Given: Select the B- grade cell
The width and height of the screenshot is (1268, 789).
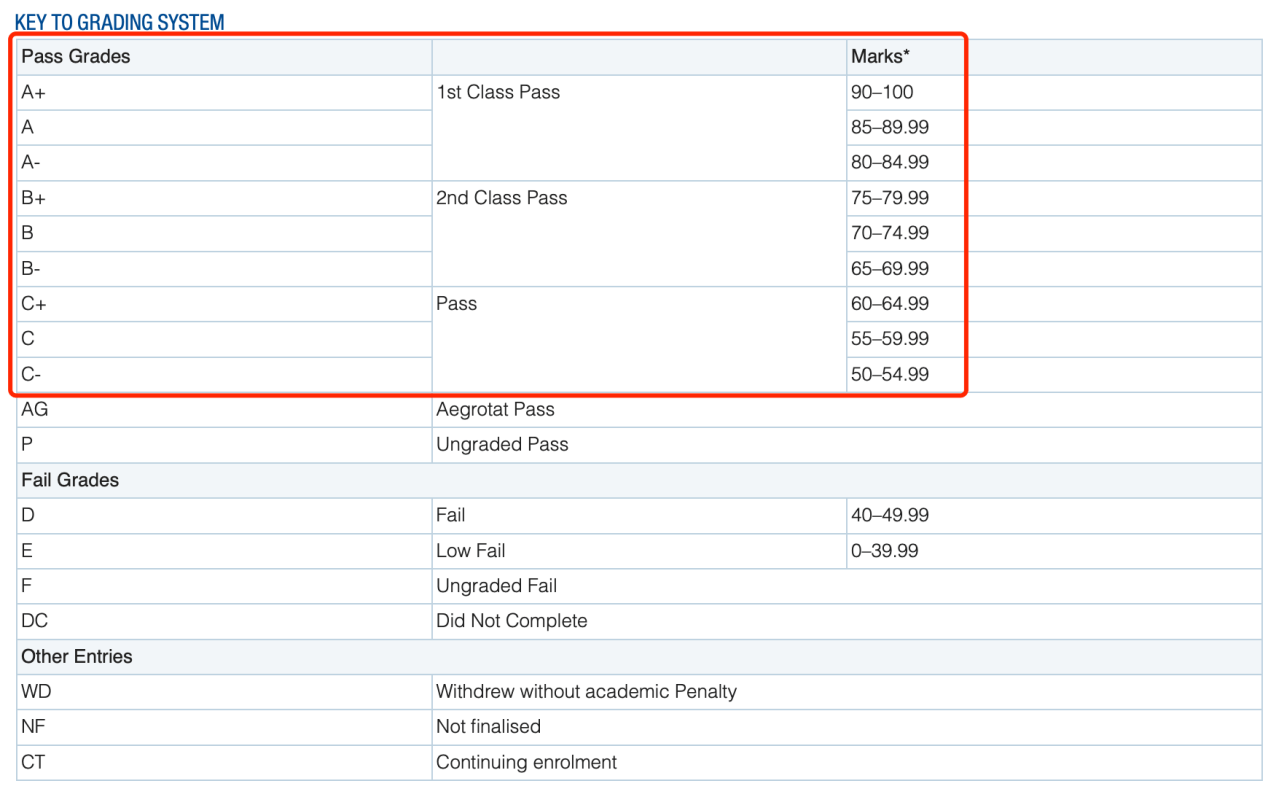Looking at the screenshot, I should click(32, 269).
